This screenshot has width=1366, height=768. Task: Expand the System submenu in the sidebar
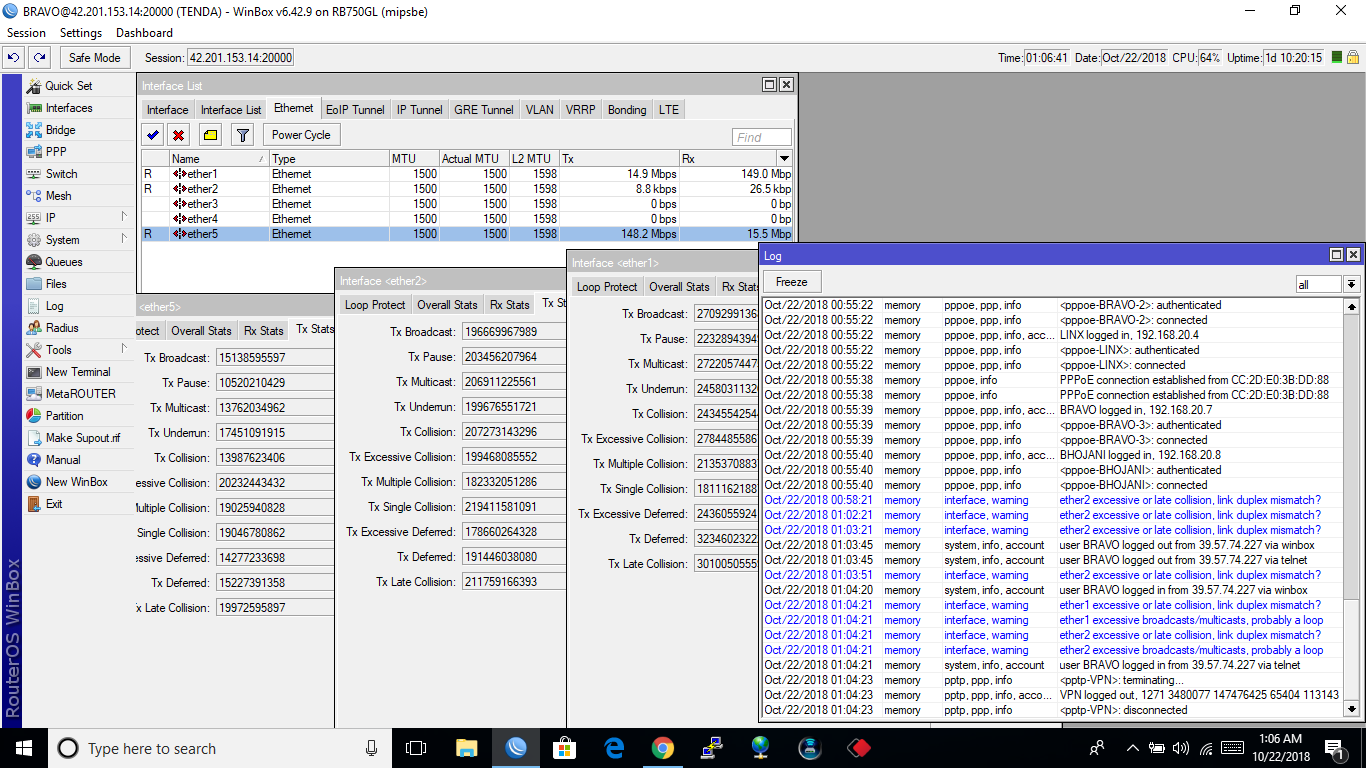63,239
